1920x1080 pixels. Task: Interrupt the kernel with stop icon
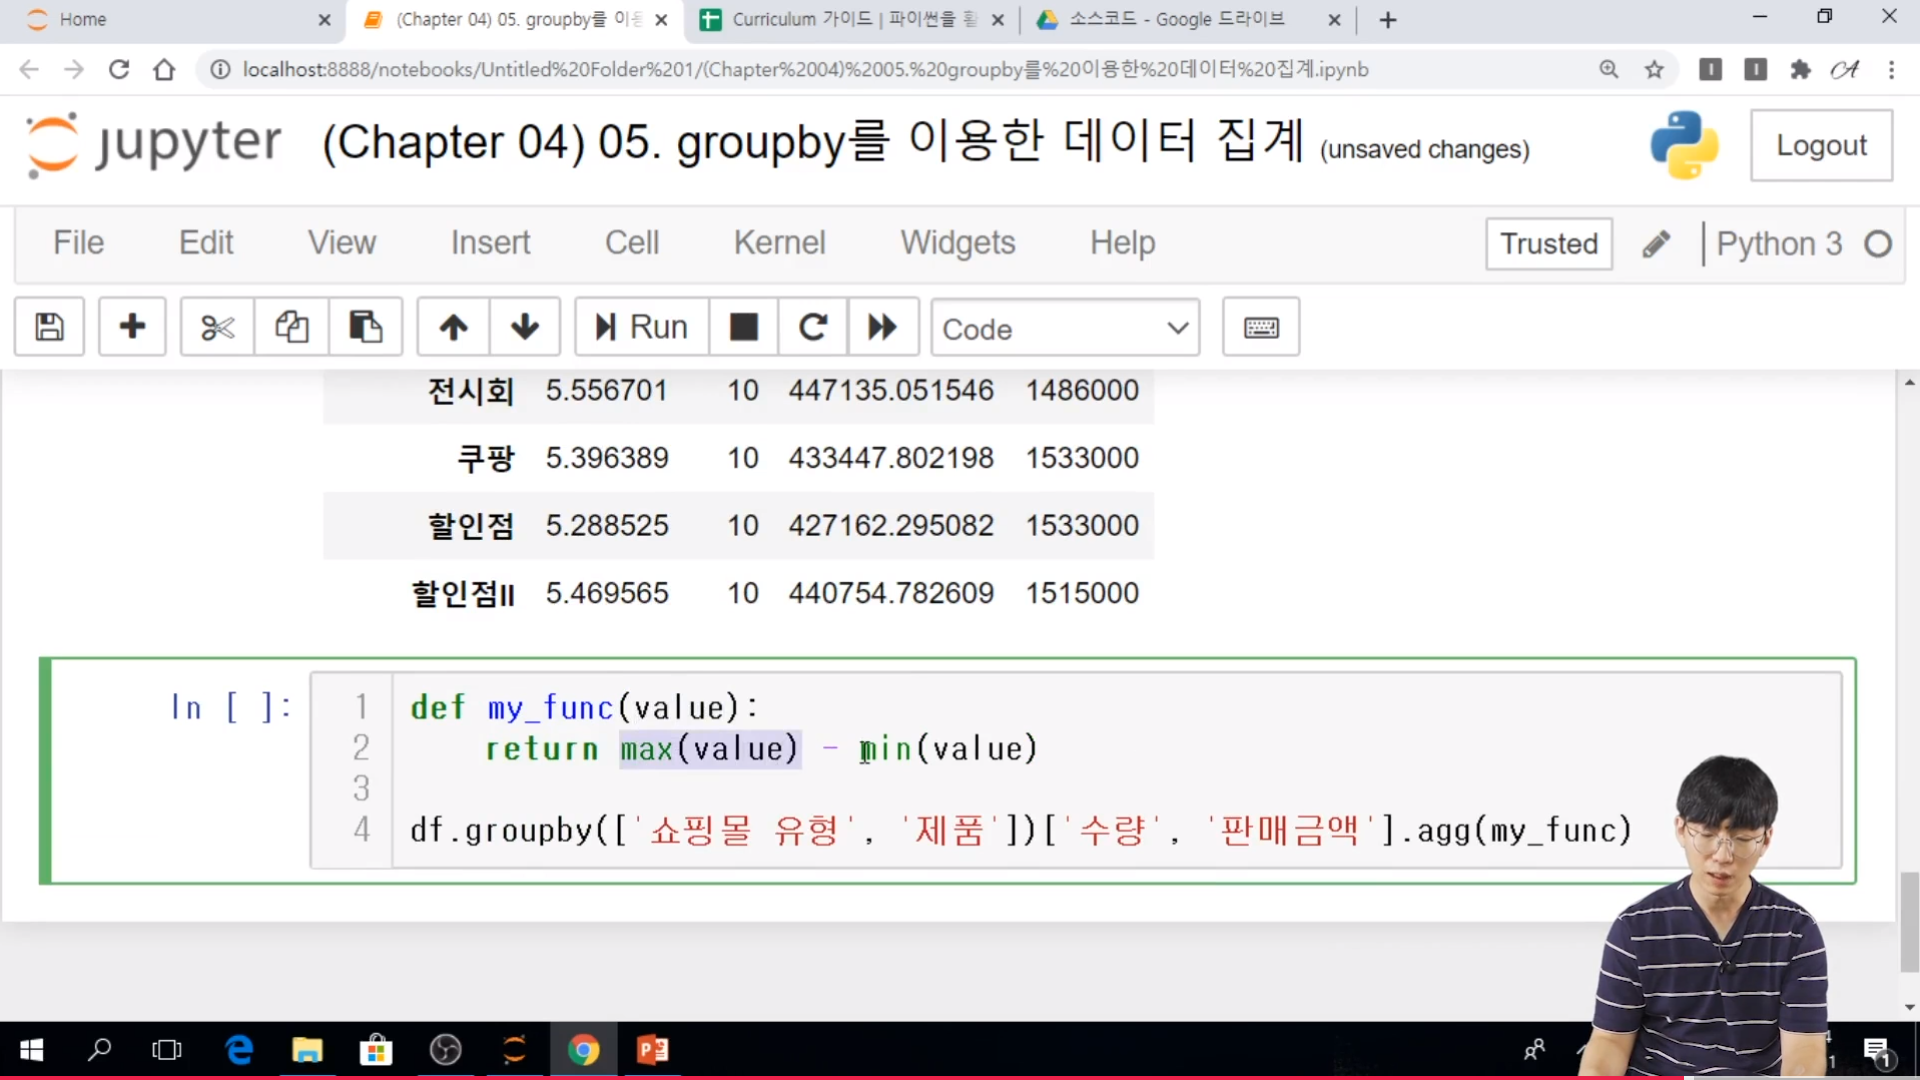(x=743, y=327)
